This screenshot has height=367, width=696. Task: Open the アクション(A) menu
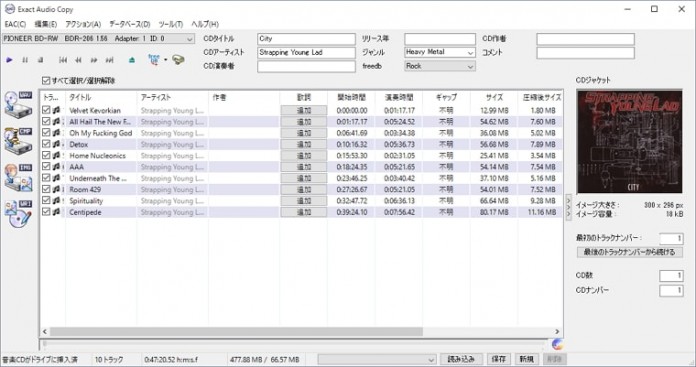(83, 24)
